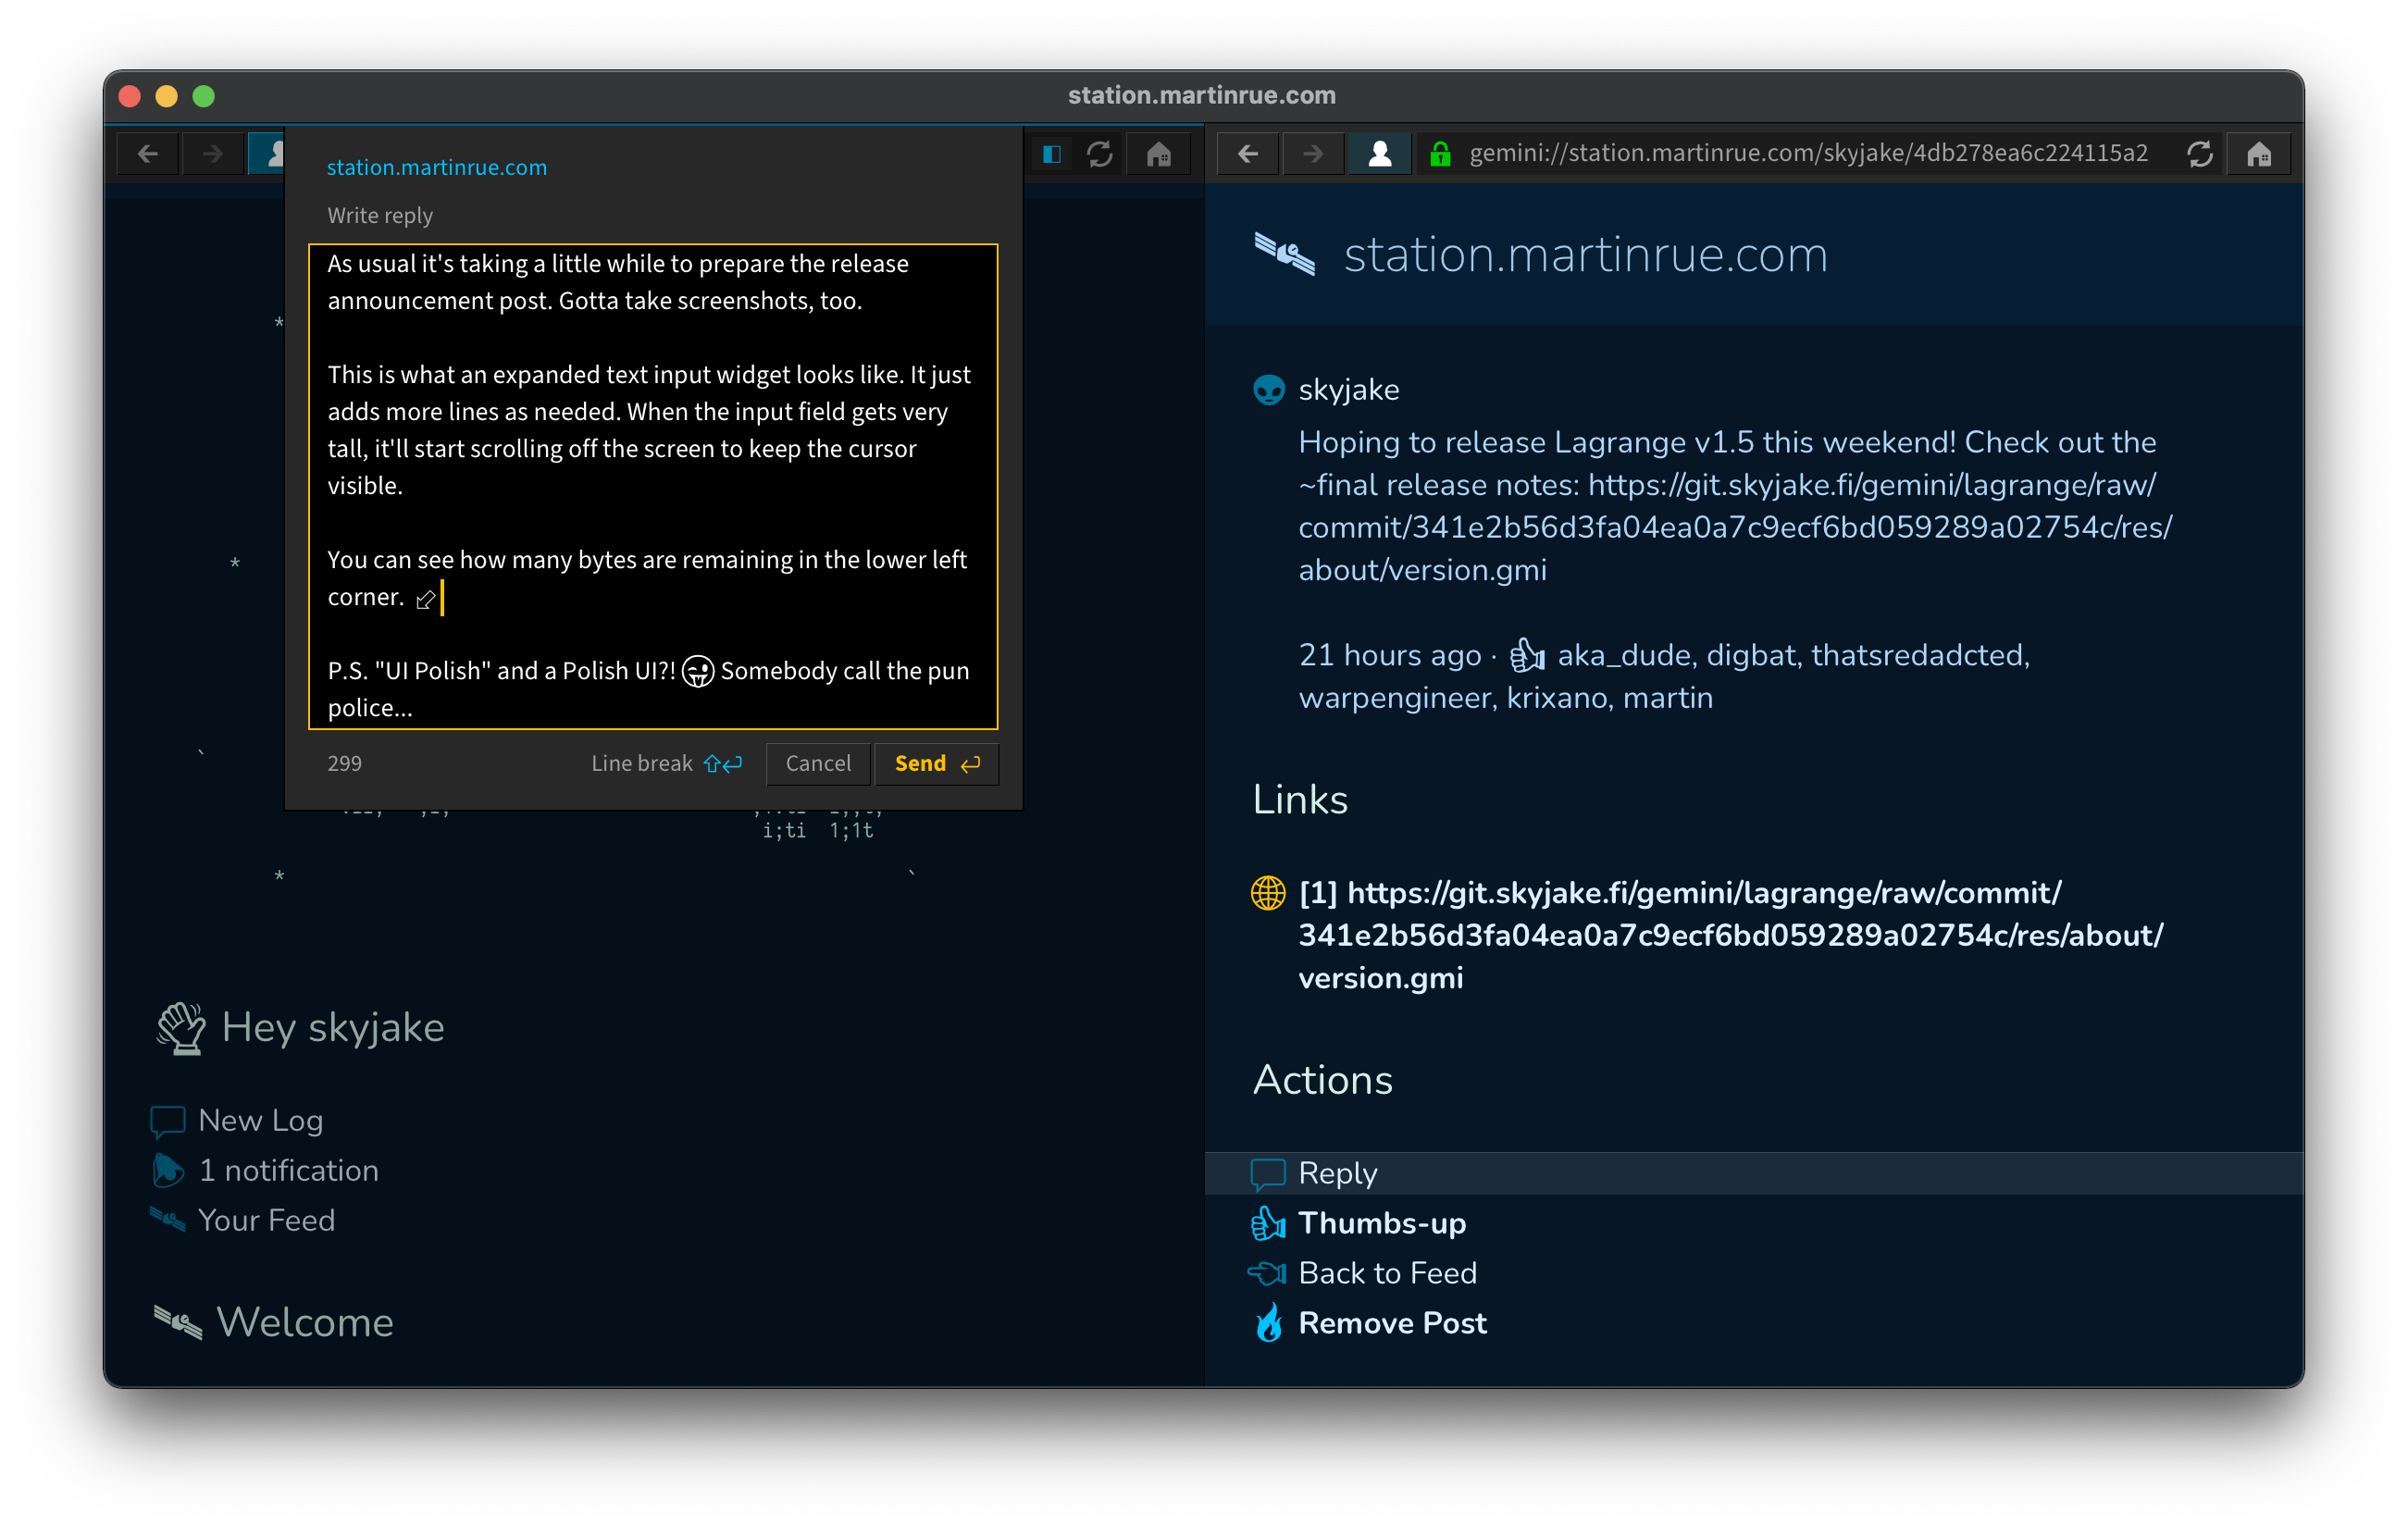Screen dimensions: 2408x1525
Task: Reload the right pane page
Action: [x=2199, y=154]
